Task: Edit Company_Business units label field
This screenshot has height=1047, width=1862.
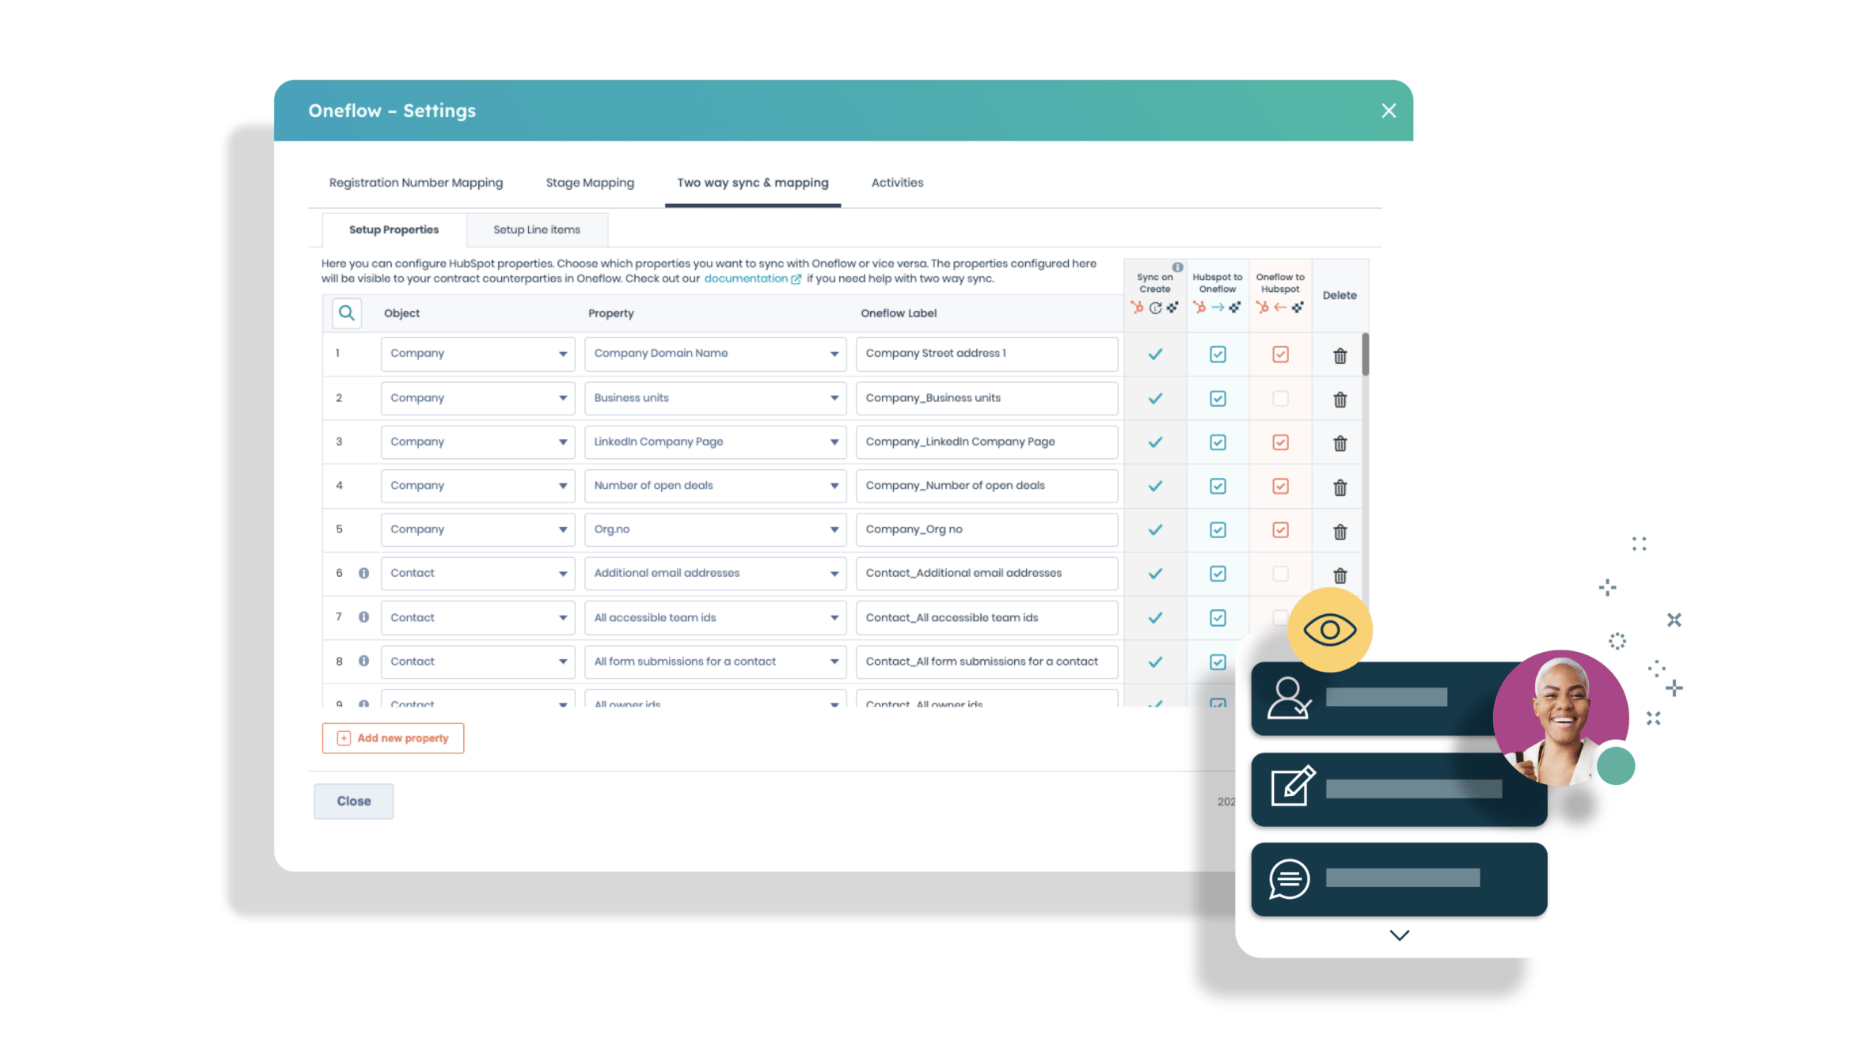Action: click(987, 397)
